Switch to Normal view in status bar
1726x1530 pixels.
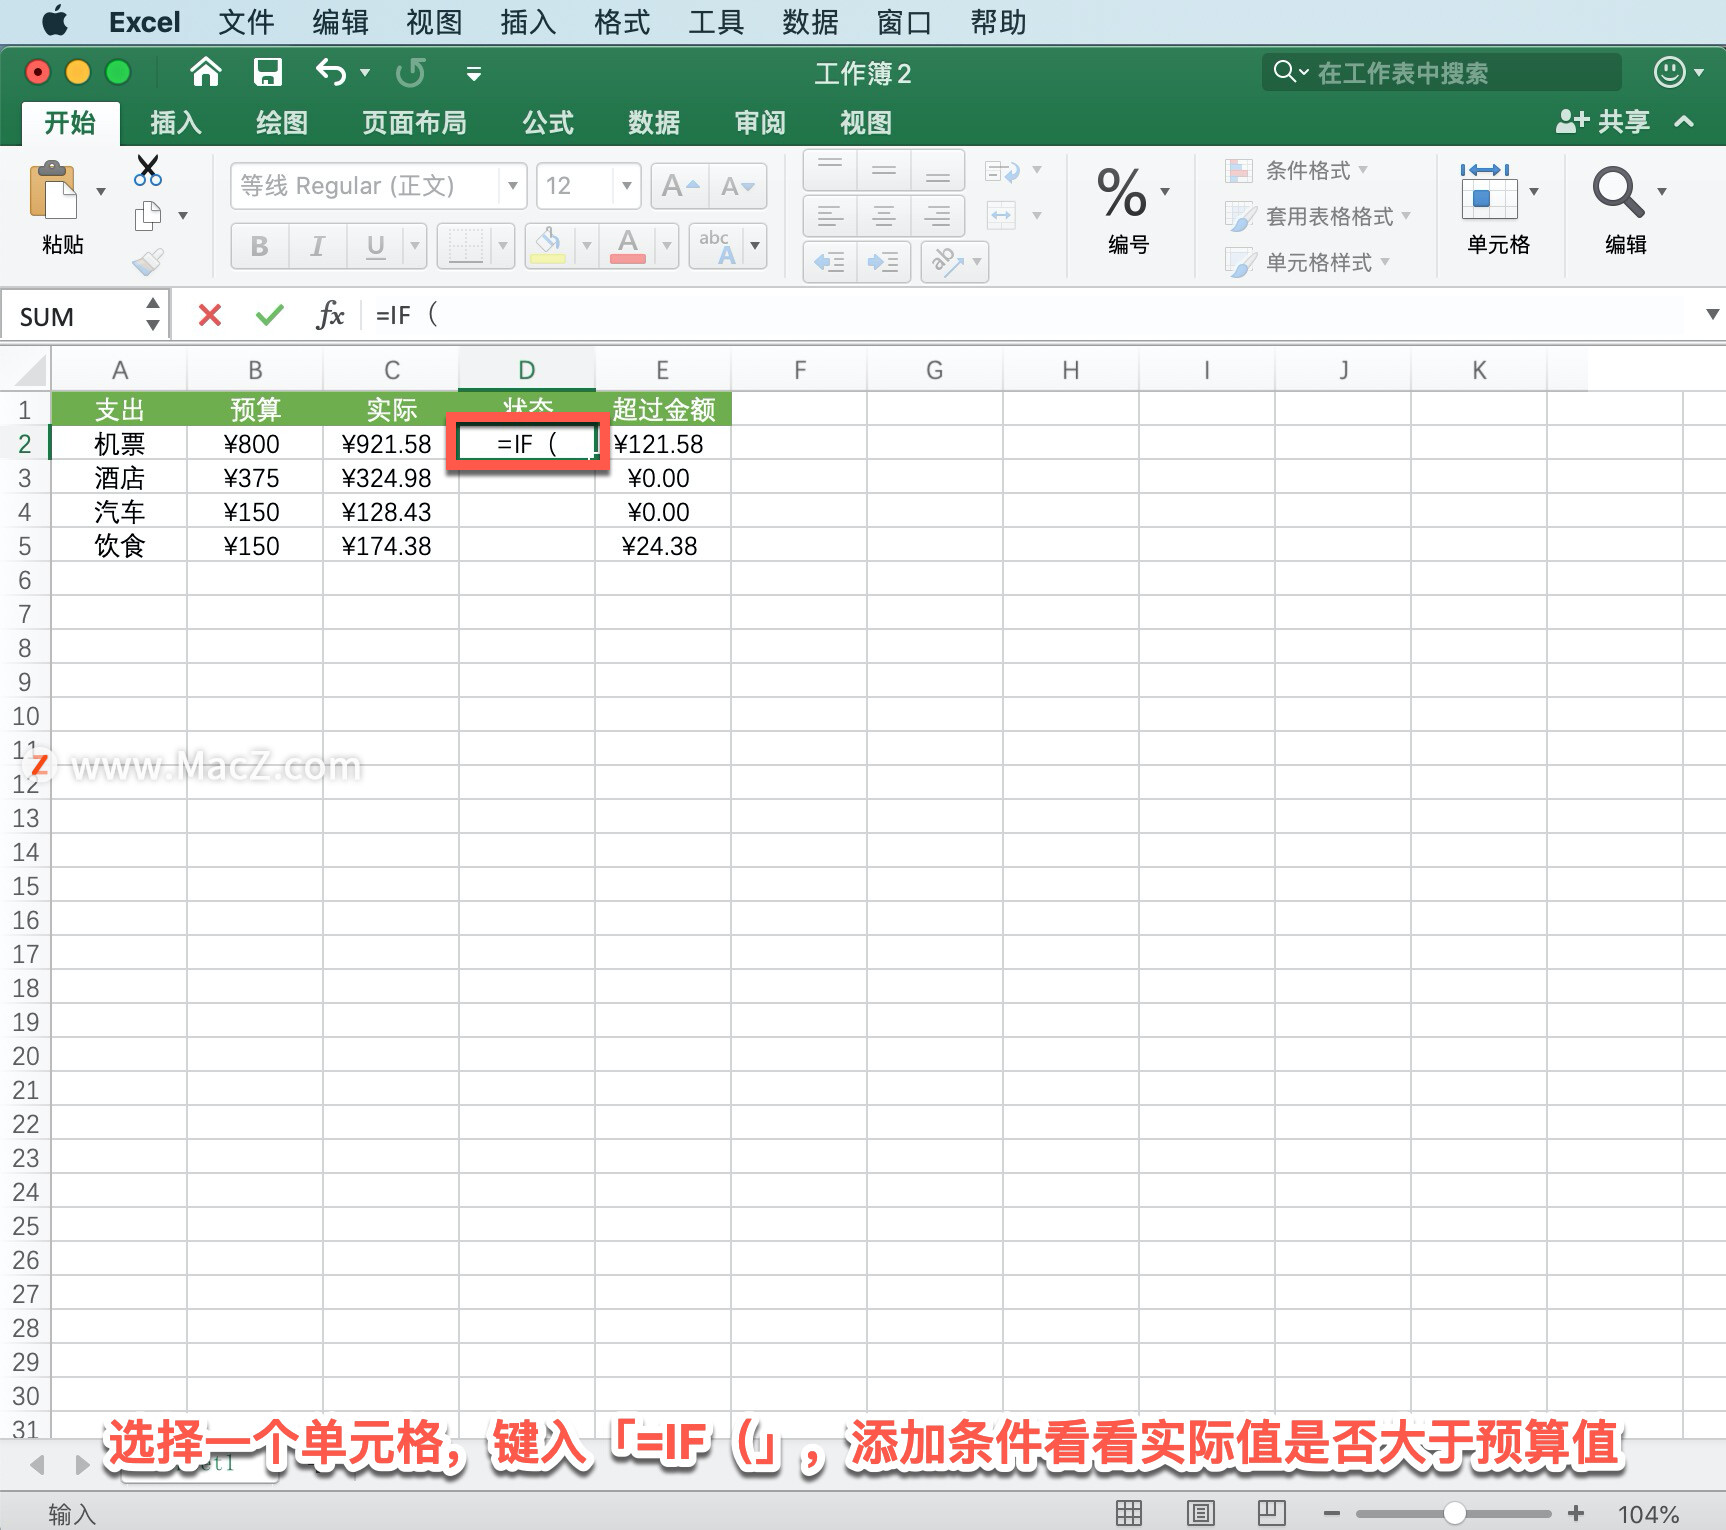1128,1513
